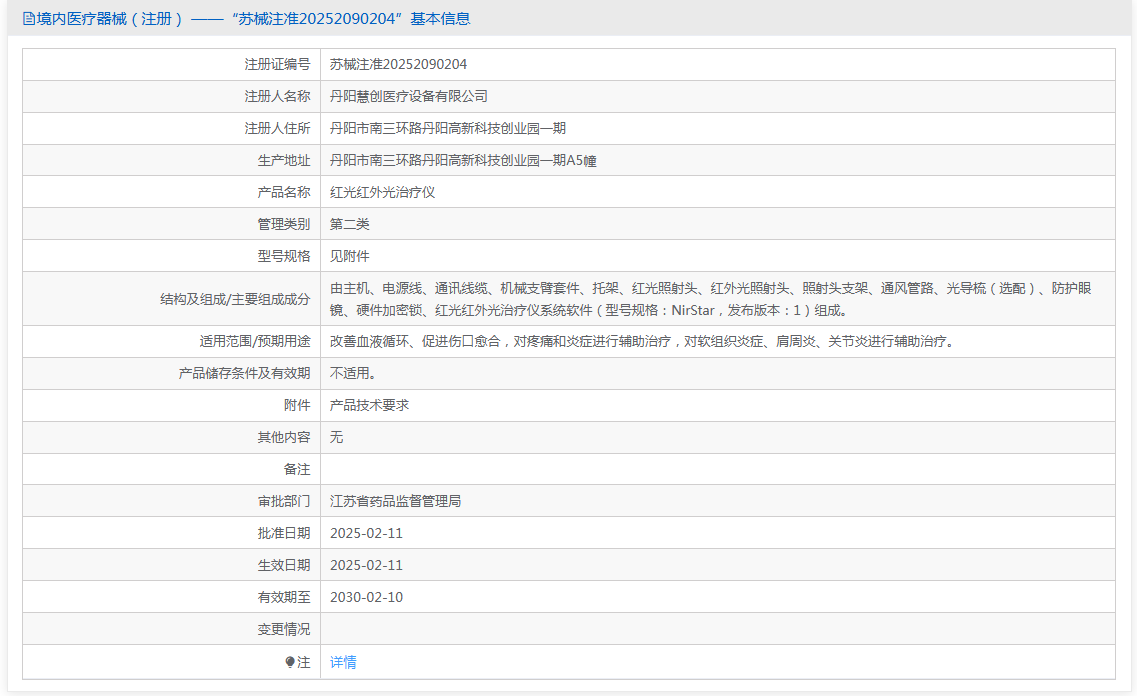This screenshot has width=1137, height=696.
Task: Click the page title 境内医疗器械（注册）基本信息
Action: pos(253,19)
